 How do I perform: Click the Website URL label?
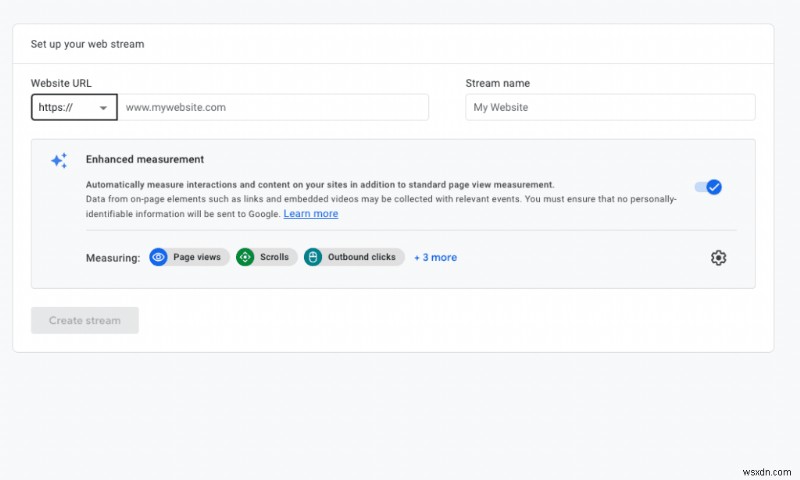pyautogui.click(x=61, y=83)
